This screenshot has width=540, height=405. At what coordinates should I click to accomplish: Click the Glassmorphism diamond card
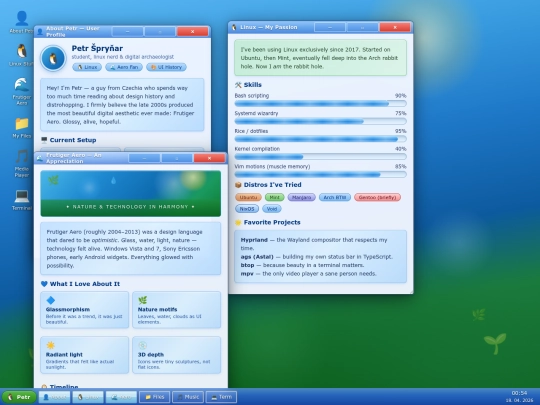(x=84, y=310)
